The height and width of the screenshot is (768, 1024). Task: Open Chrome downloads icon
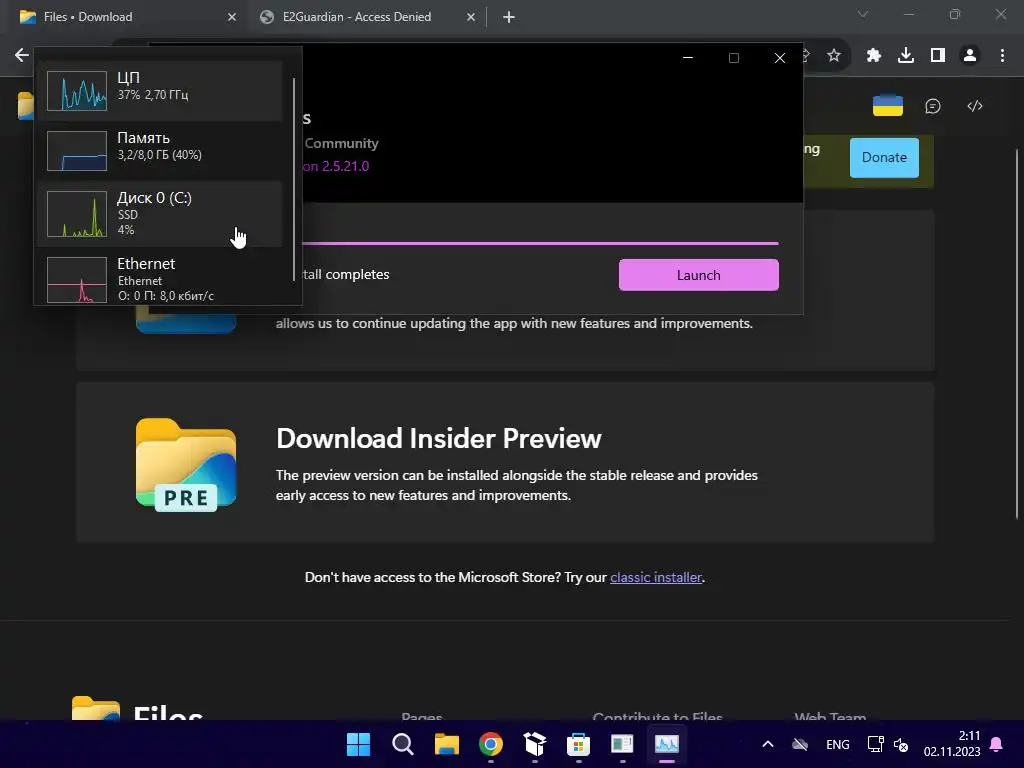[x=906, y=56]
